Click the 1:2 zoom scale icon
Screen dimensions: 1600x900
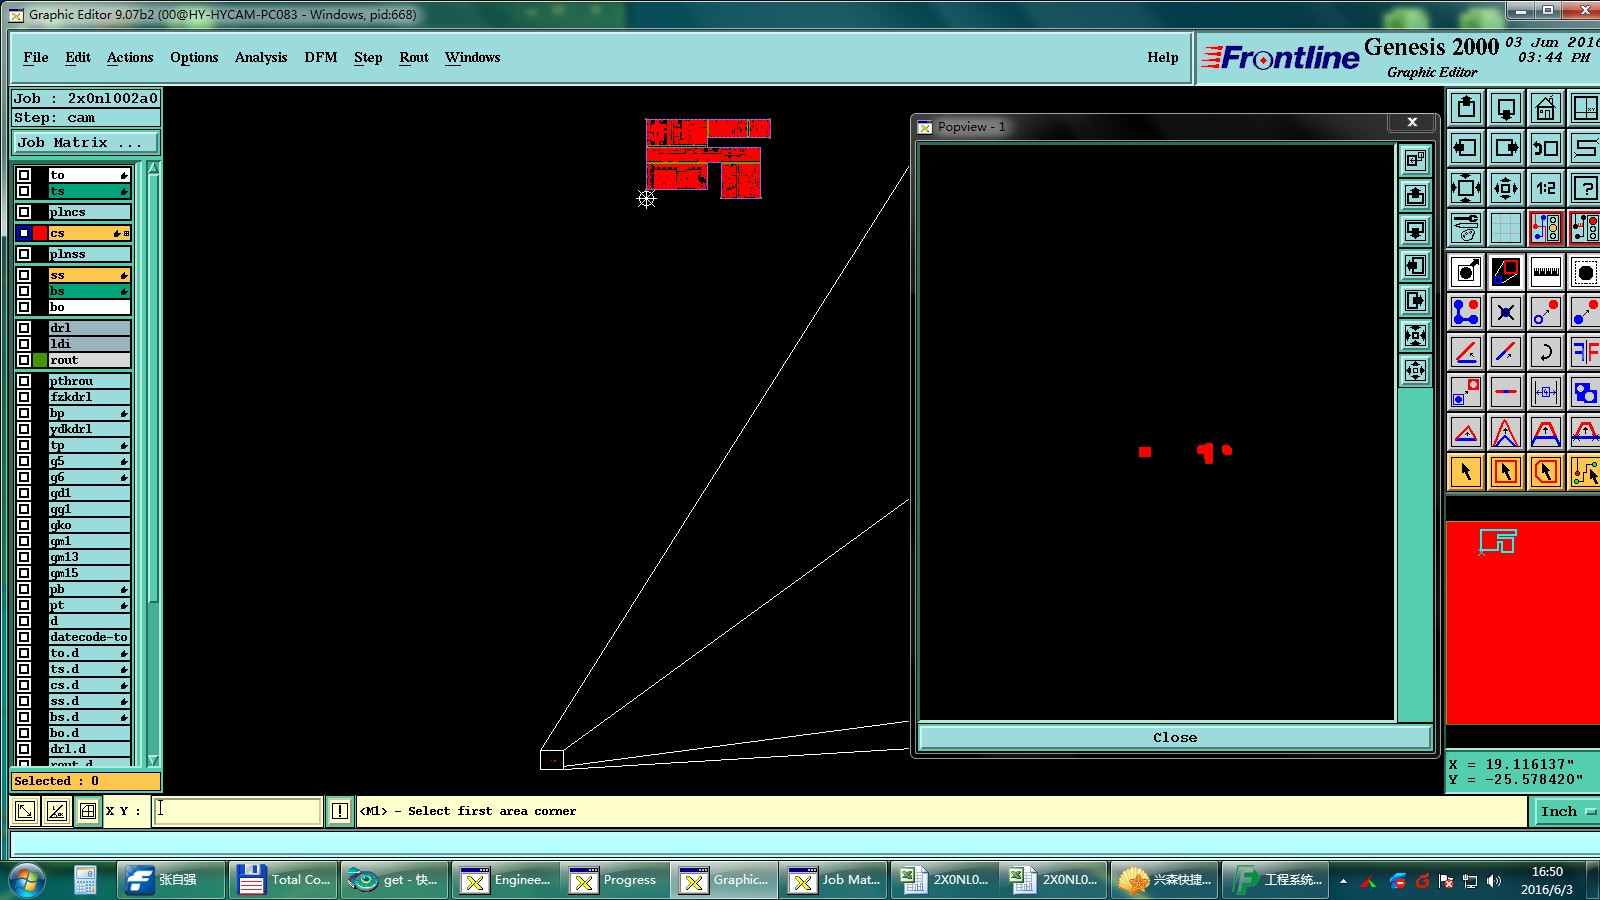coord(1546,188)
